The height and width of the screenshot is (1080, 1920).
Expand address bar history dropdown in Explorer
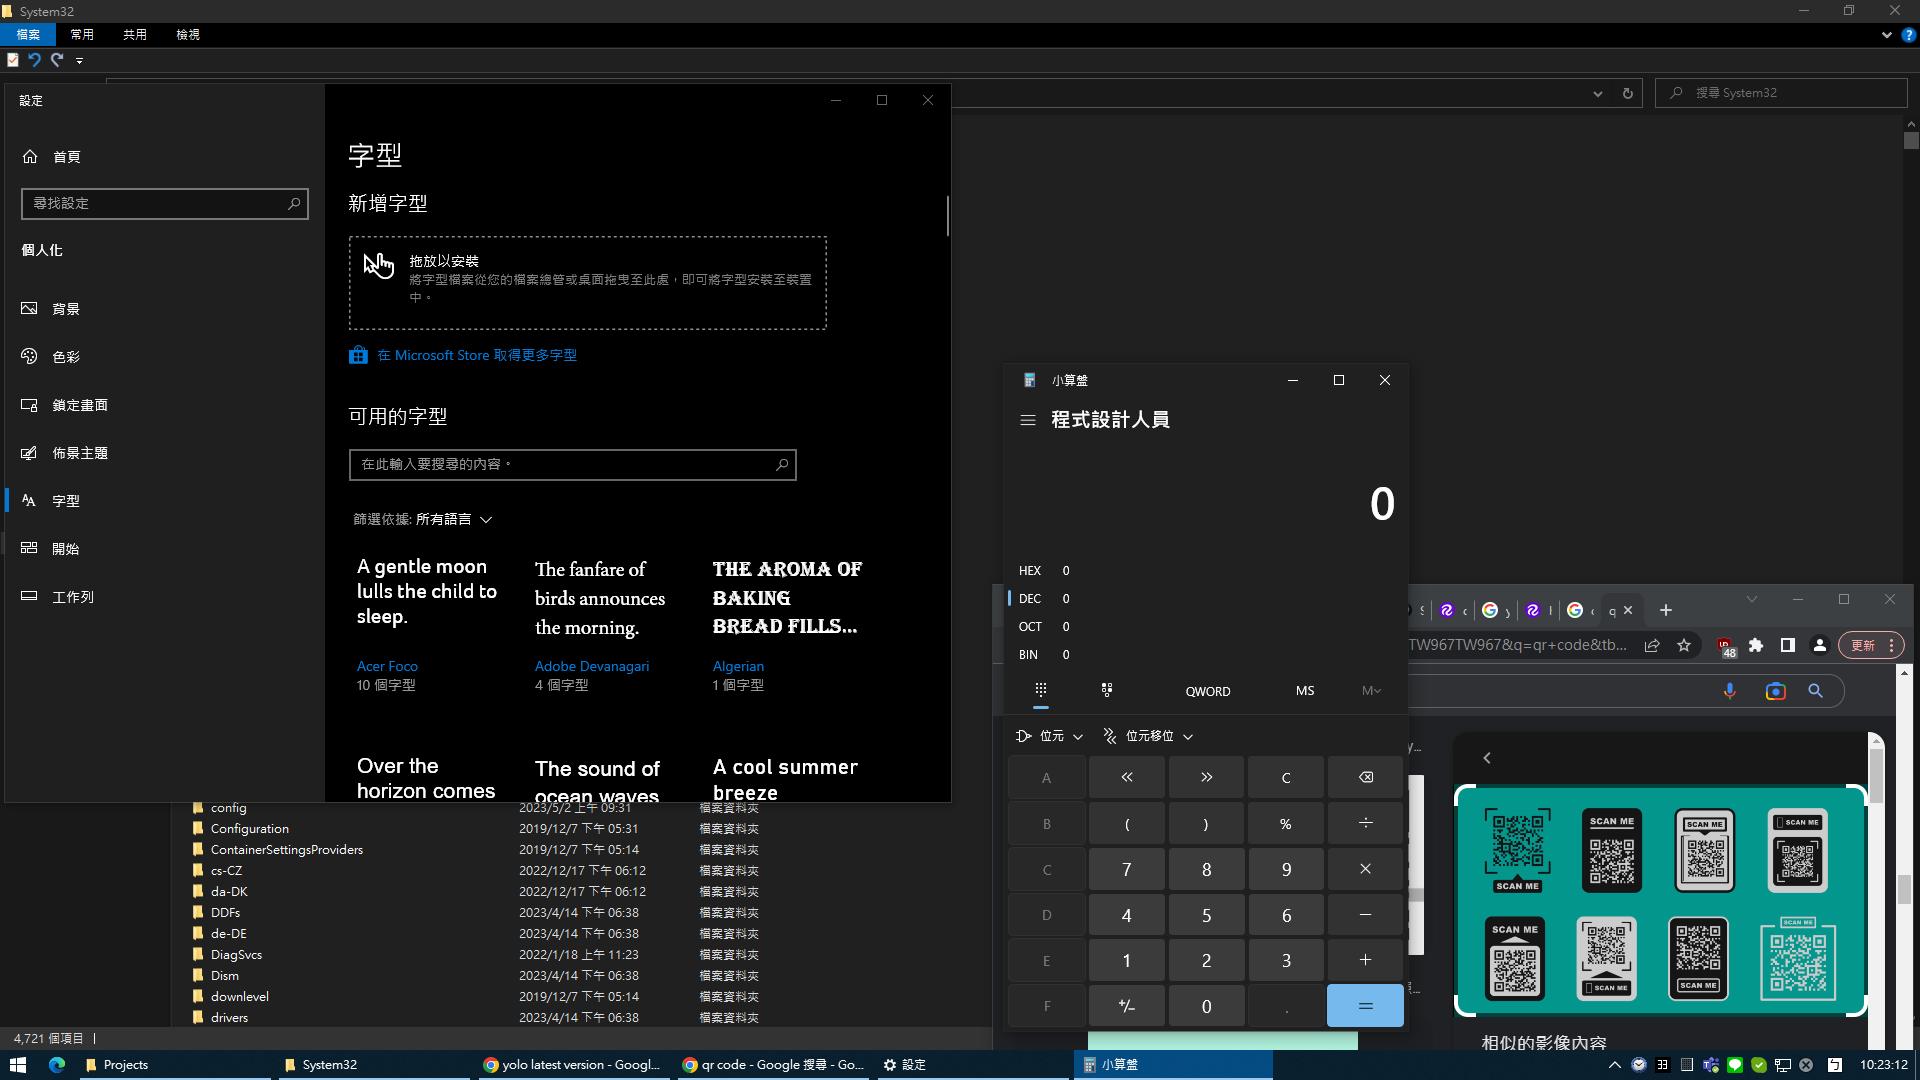point(1597,93)
